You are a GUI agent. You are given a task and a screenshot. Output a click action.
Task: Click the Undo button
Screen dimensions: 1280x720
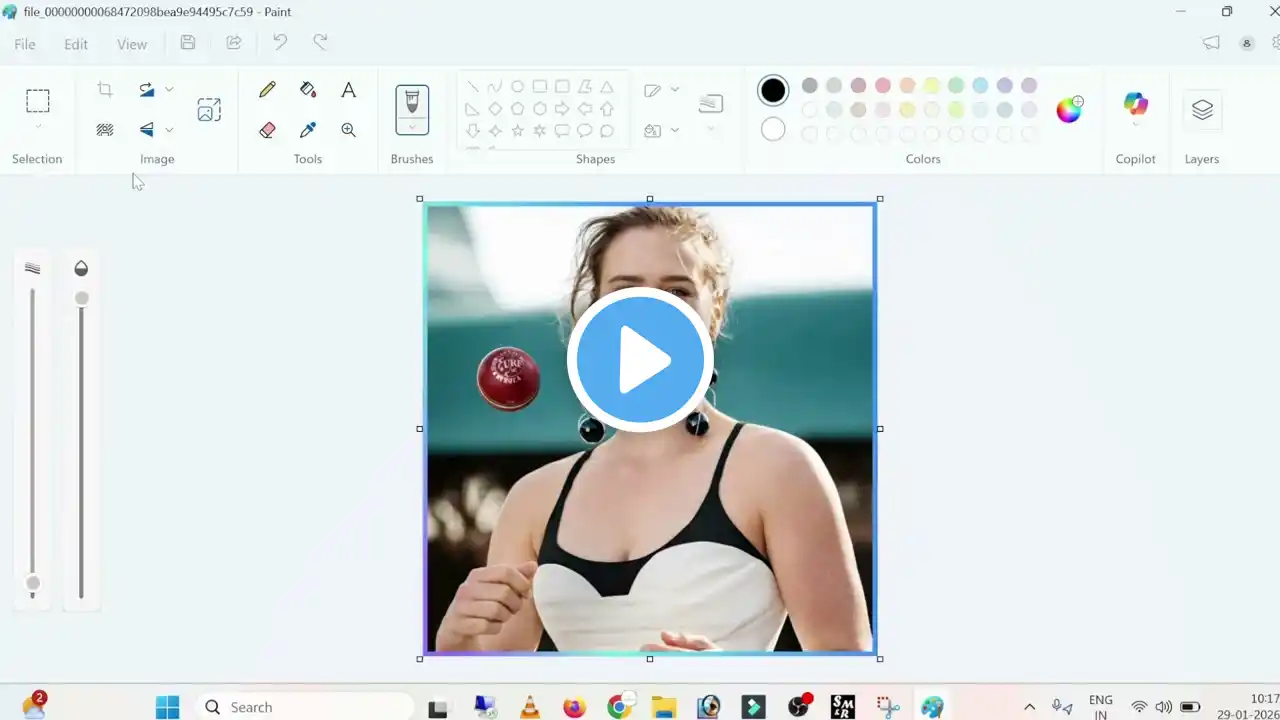click(280, 42)
